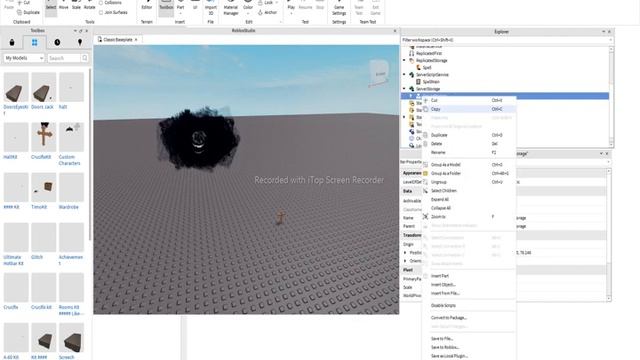Click the Play test button
This screenshot has height=360, width=640.
291,7
